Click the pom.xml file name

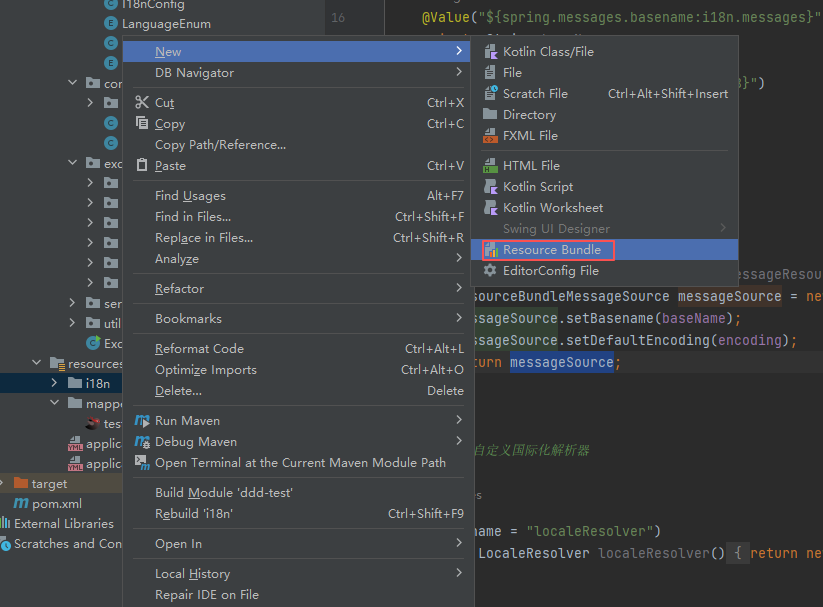pos(57,504)
